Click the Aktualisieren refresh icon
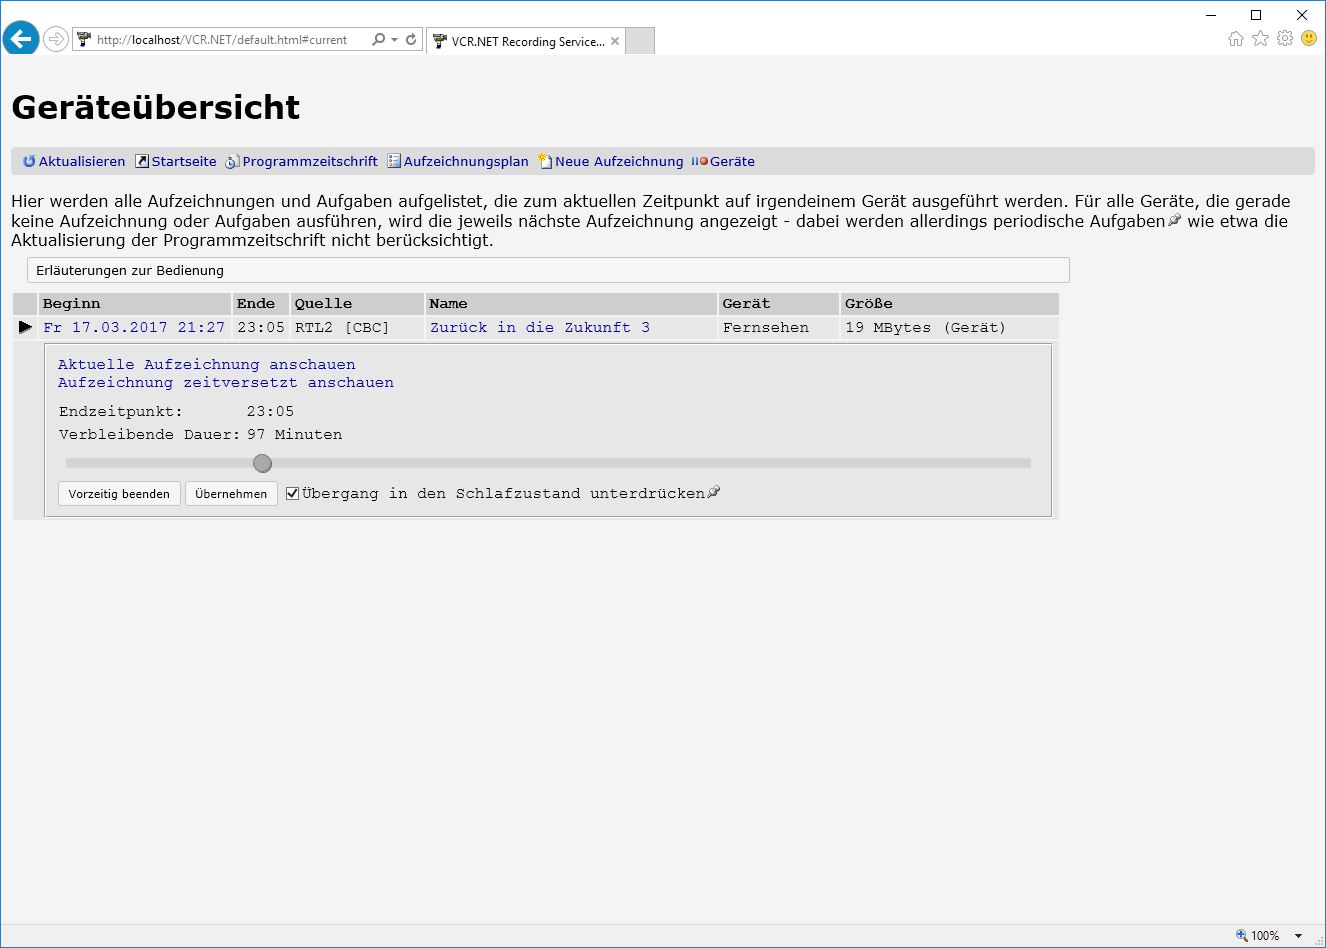The width and height of the screenshot is (1326, 948). (x=29, y=162)
